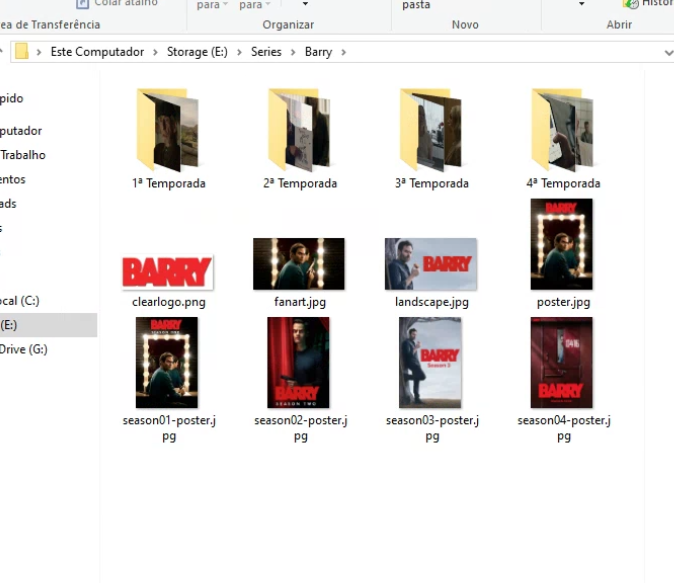This screenshot has height=583, width=674.
Task: Open the Abrir group dropdown arrow
Action: tap(582, 4)
